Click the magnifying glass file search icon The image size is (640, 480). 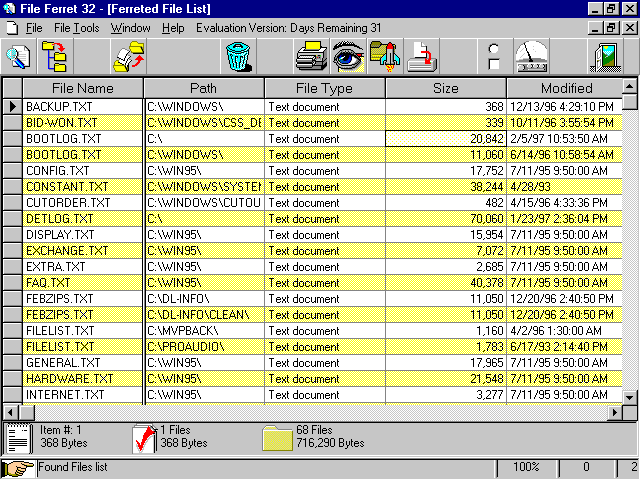[17, 56]
